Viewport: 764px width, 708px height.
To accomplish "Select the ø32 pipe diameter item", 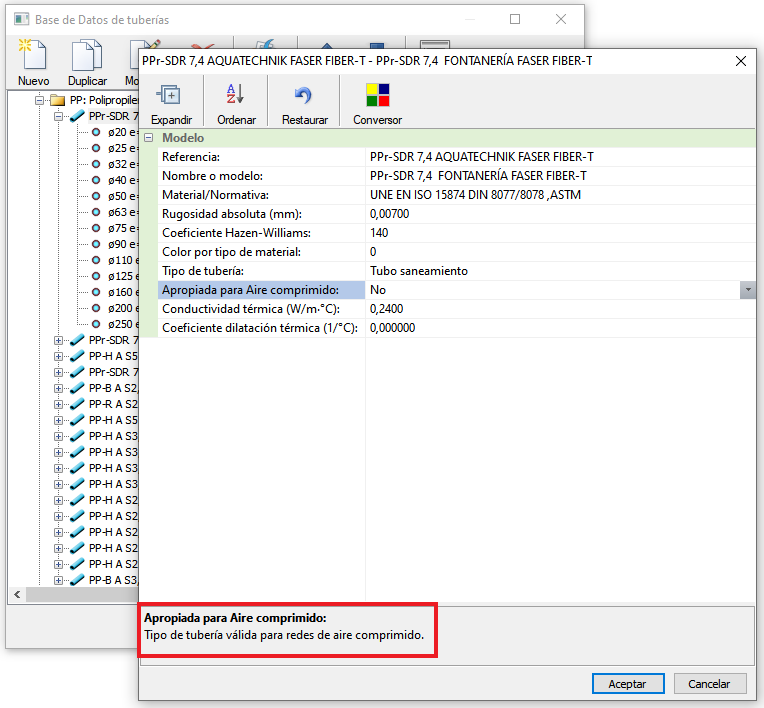I will click(x=117, y=164).
